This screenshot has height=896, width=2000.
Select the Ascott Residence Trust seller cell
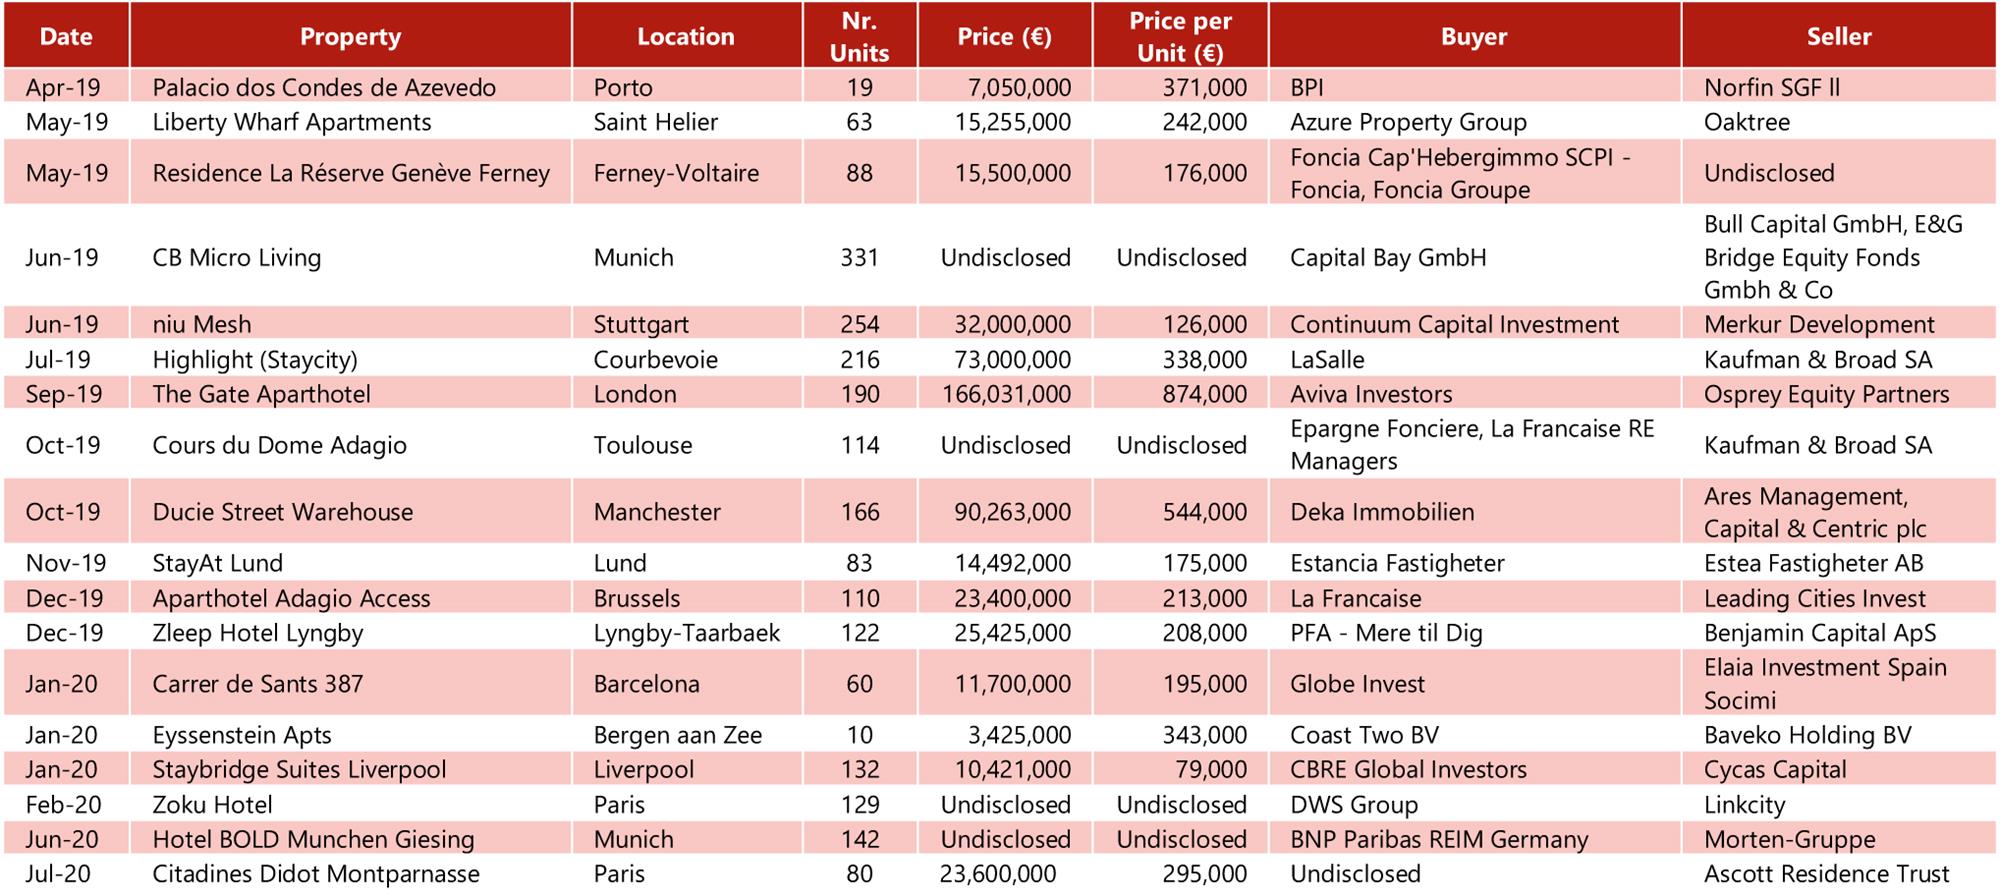pyautogui.click(x=1826, y=874)
